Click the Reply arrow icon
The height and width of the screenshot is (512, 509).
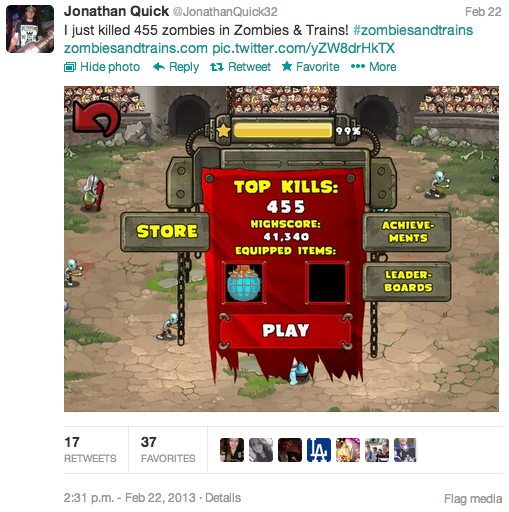coord(159,67)
